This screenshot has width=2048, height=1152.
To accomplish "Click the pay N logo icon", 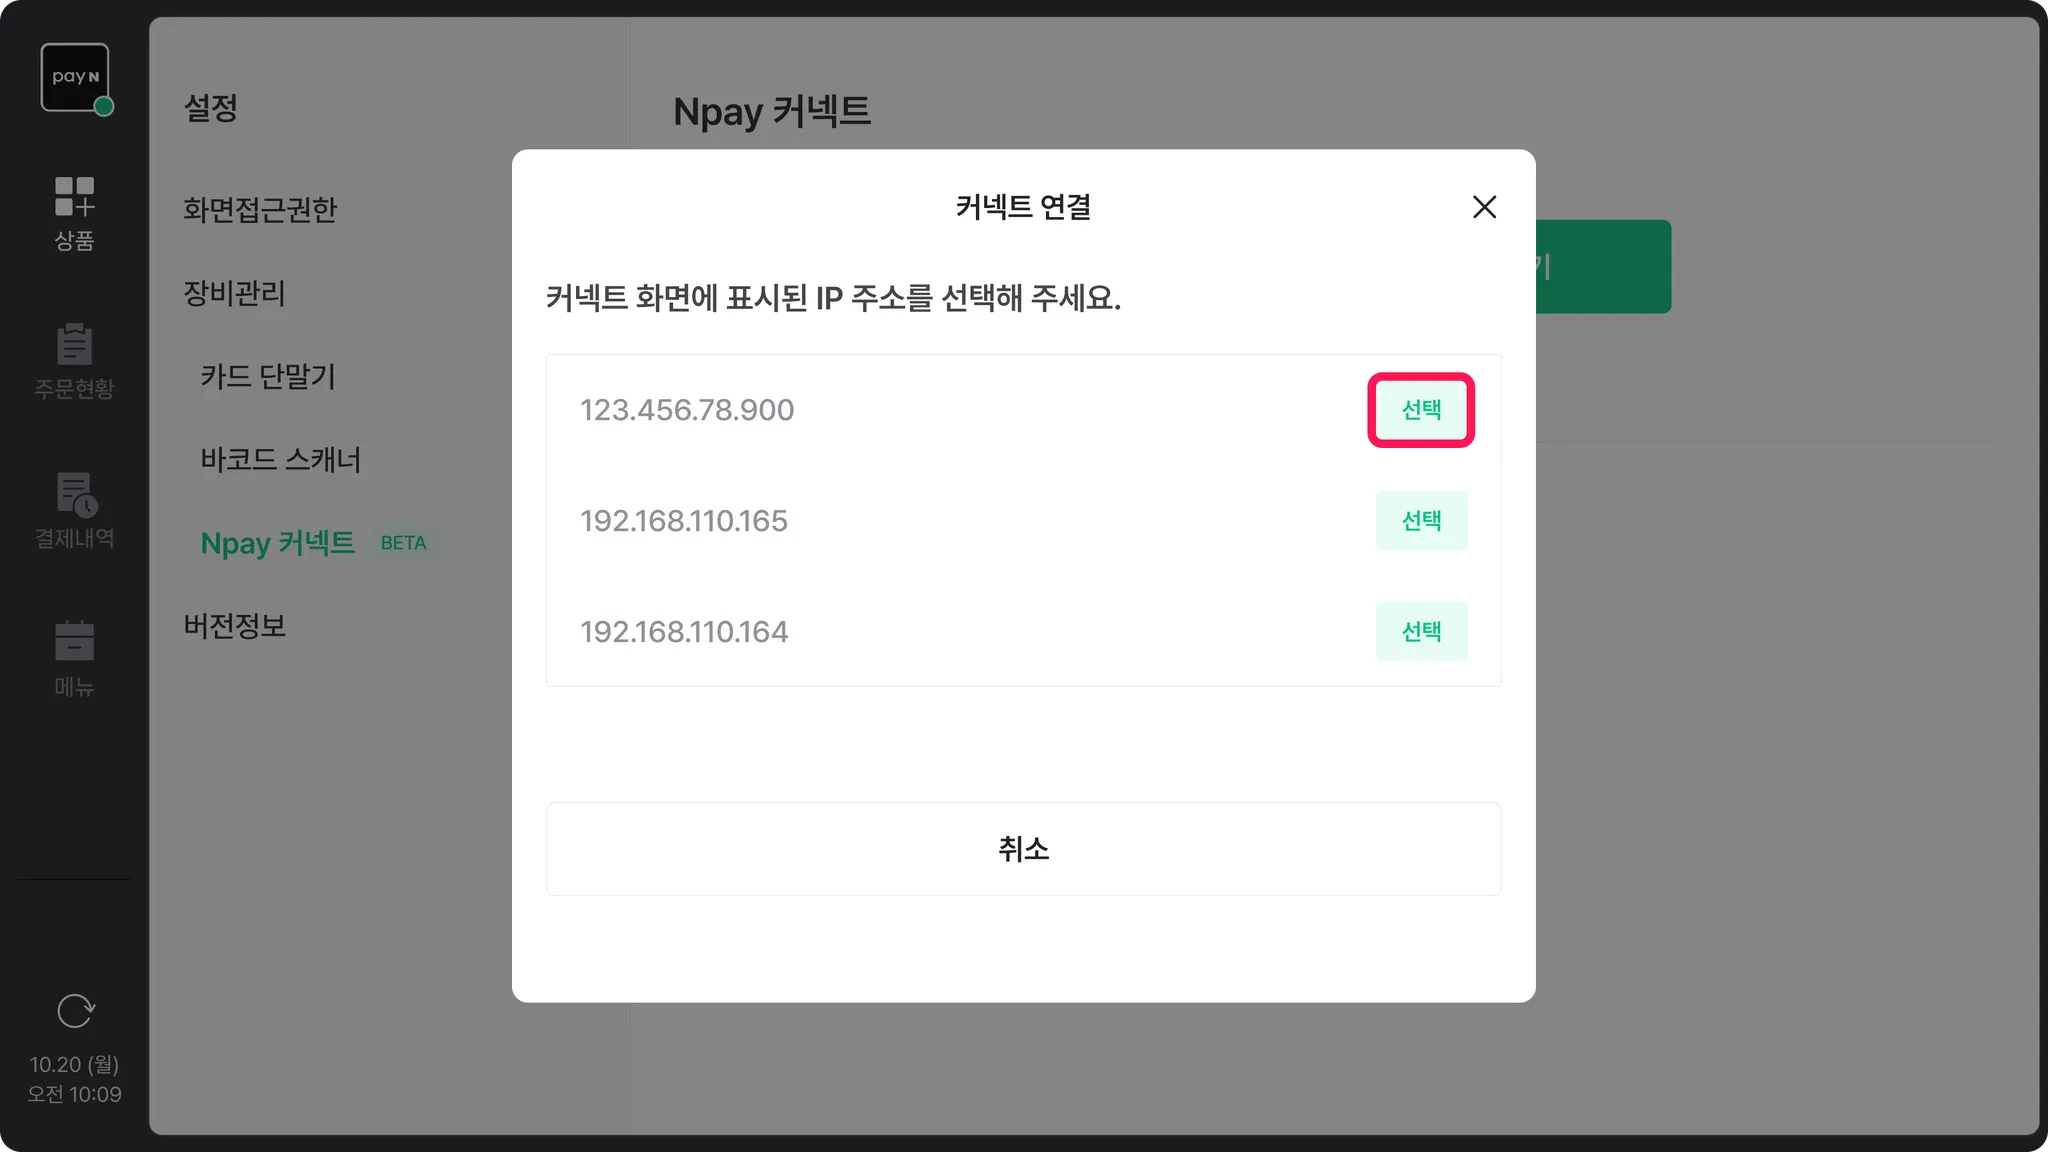I will 75,77.
